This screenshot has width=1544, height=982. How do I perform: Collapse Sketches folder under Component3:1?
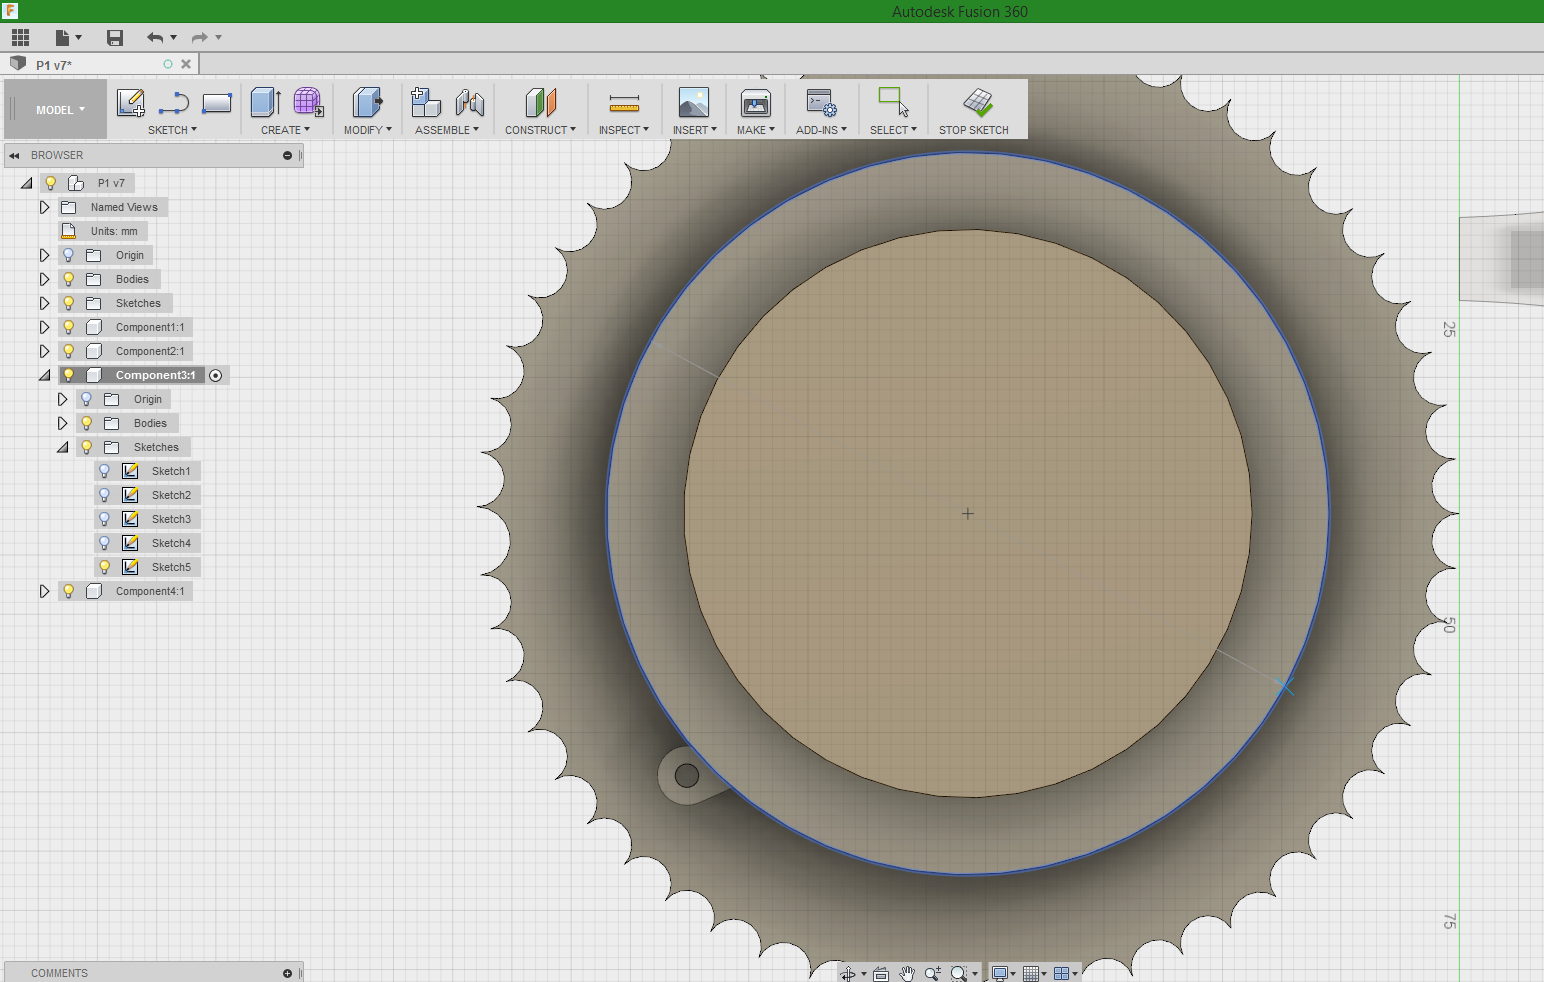click(62, 447)
